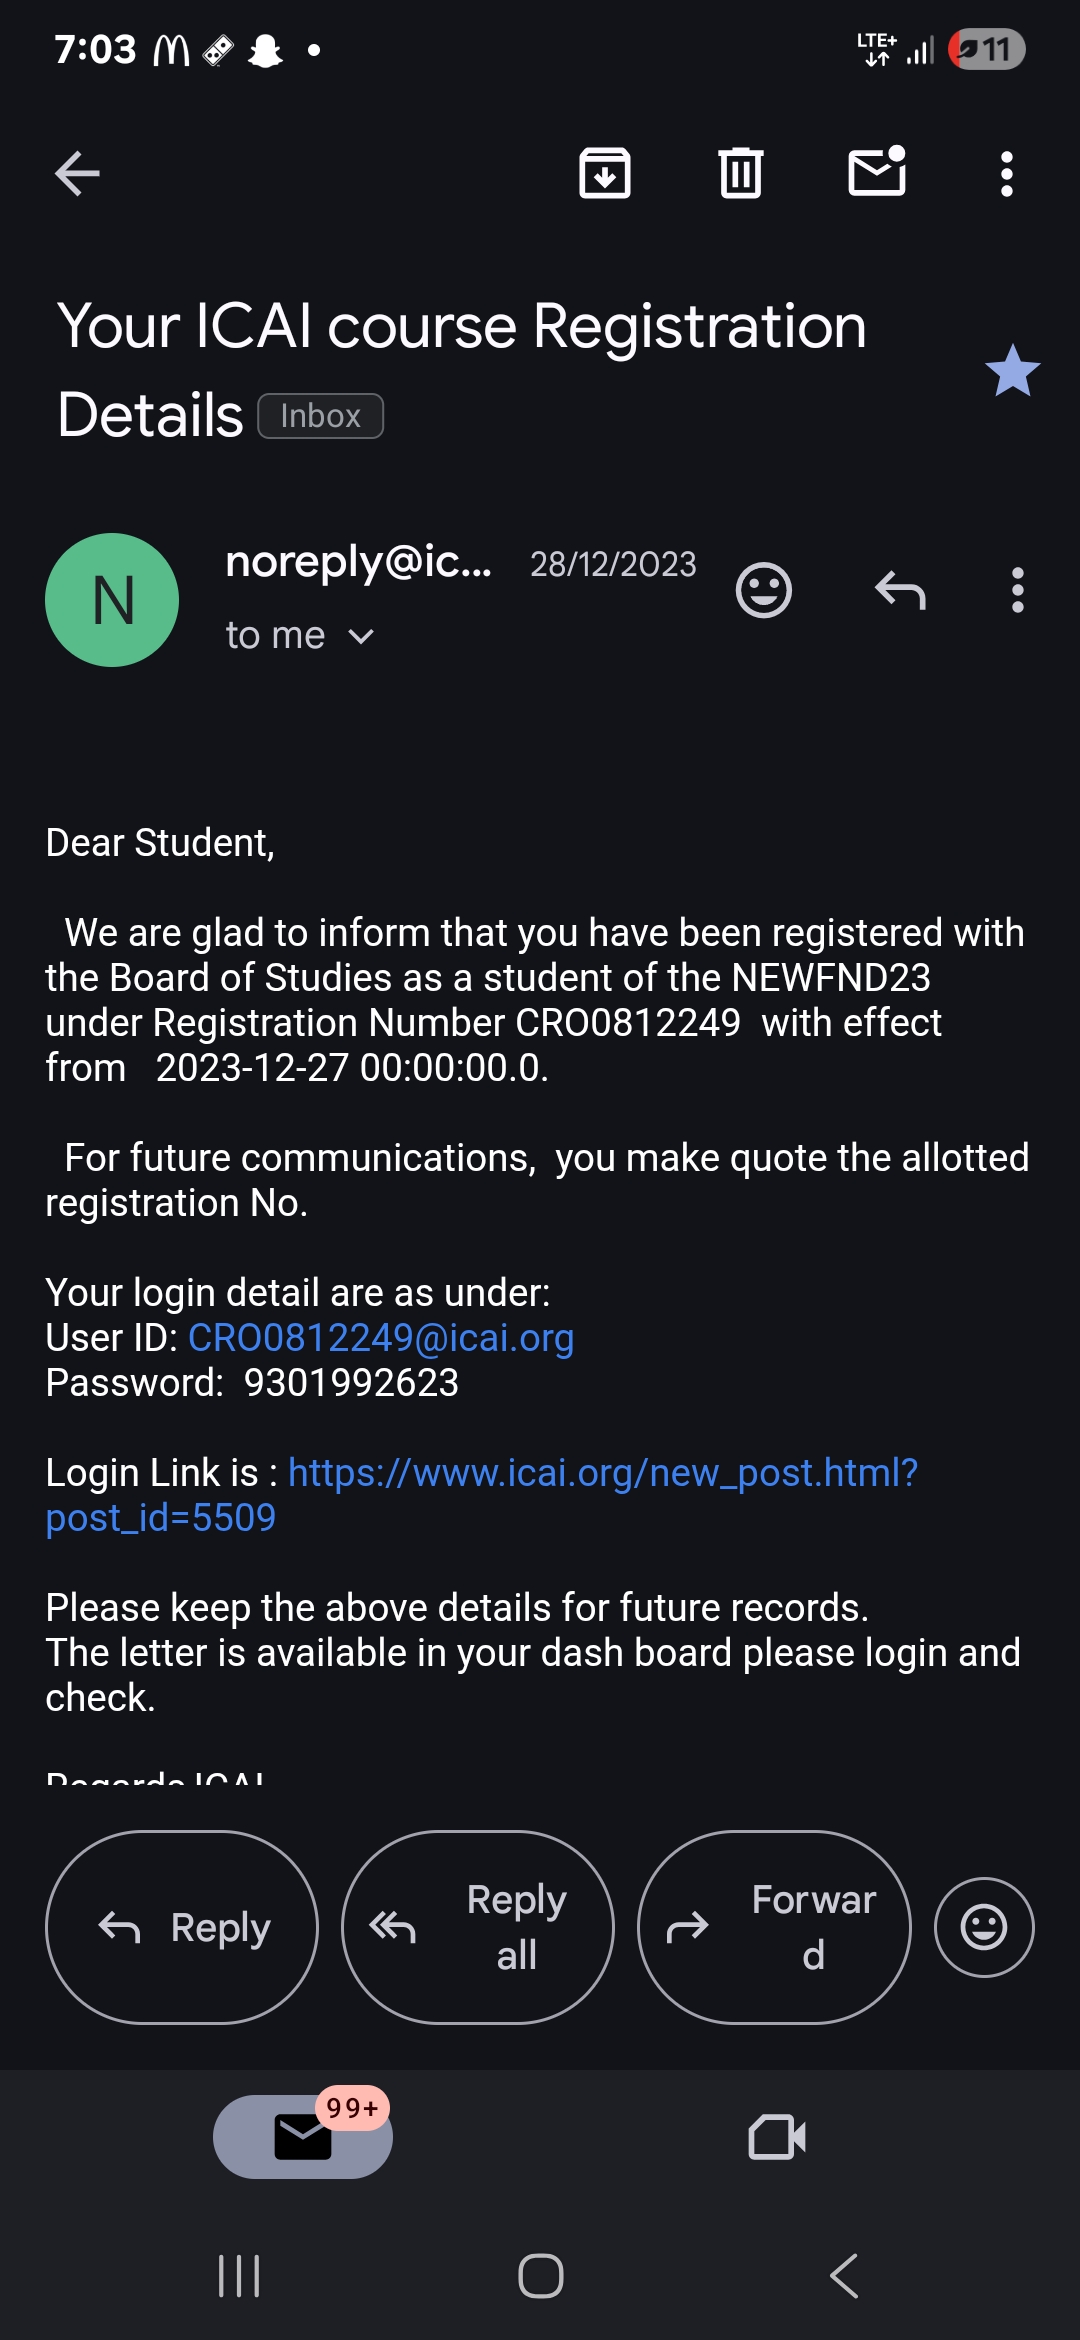Open the ICAI login link
The width and height of the screenshot is (1080, 2340).
pos(602,1473)
